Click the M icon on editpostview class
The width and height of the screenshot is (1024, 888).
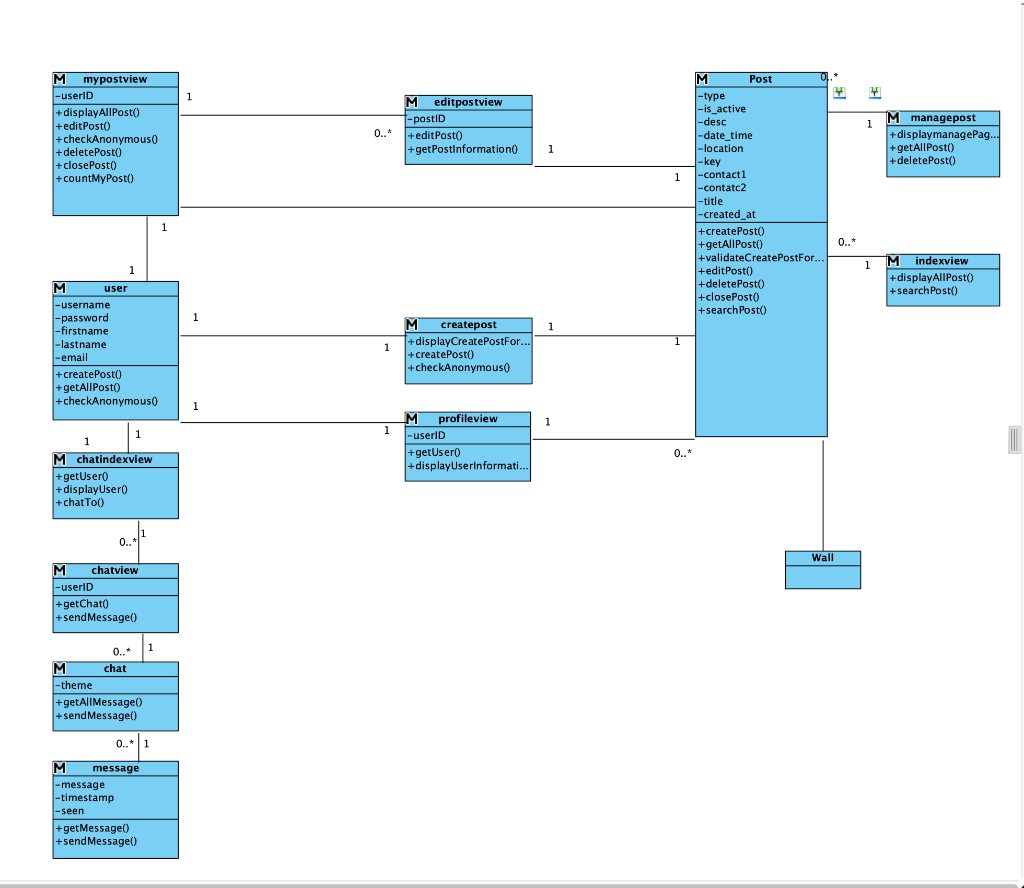(410, 101)
